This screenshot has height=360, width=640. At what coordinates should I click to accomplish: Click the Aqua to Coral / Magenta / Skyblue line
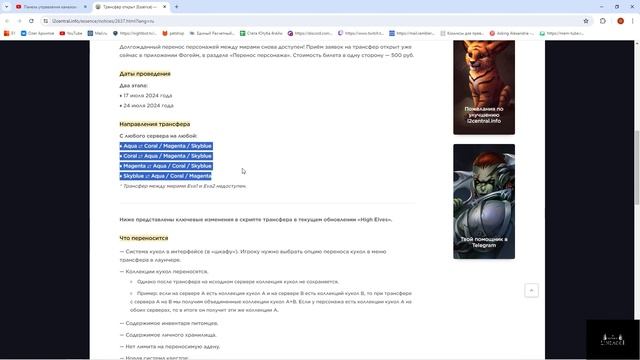166,146
